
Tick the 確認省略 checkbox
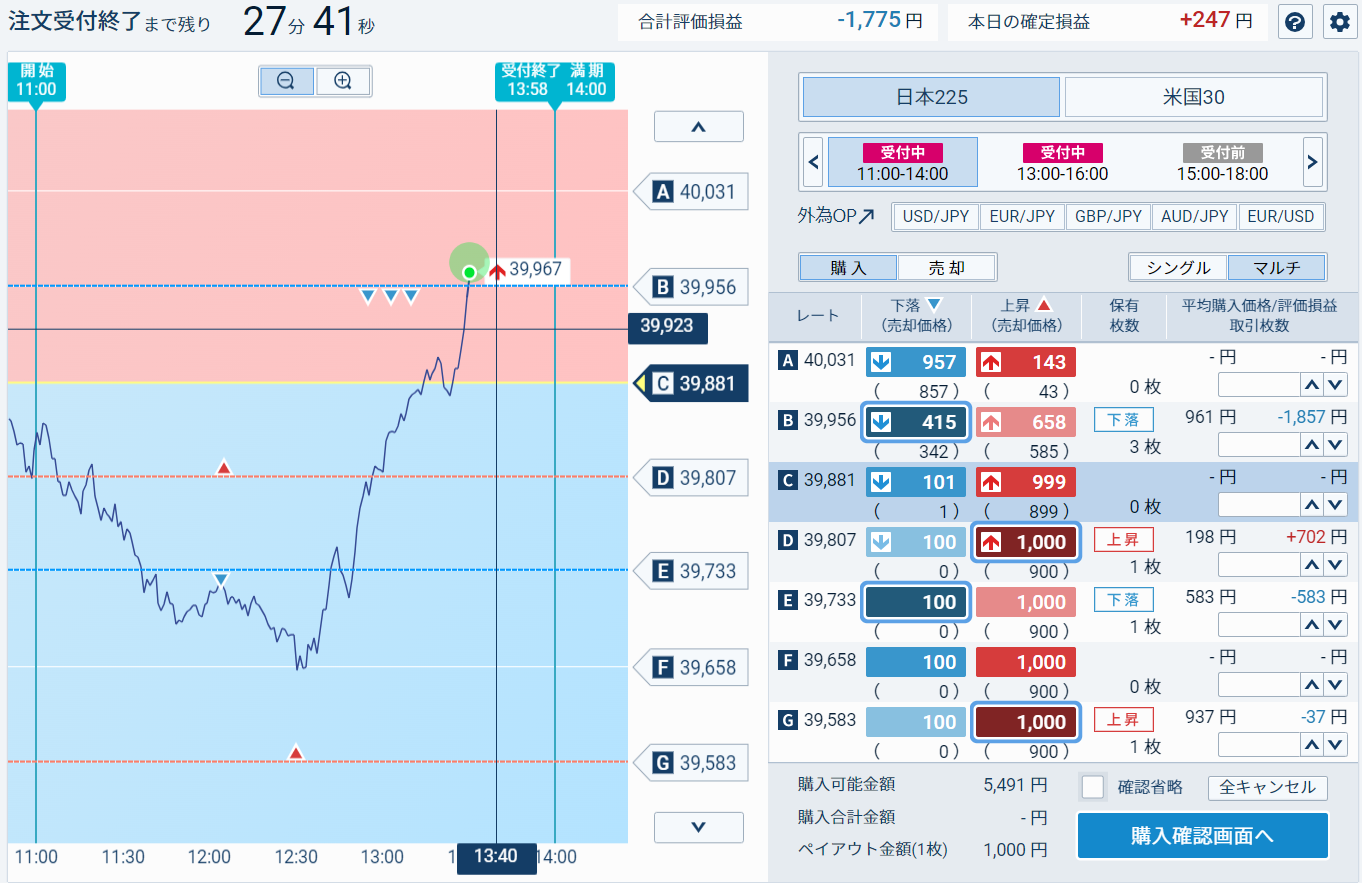(x=1093, y=787)
